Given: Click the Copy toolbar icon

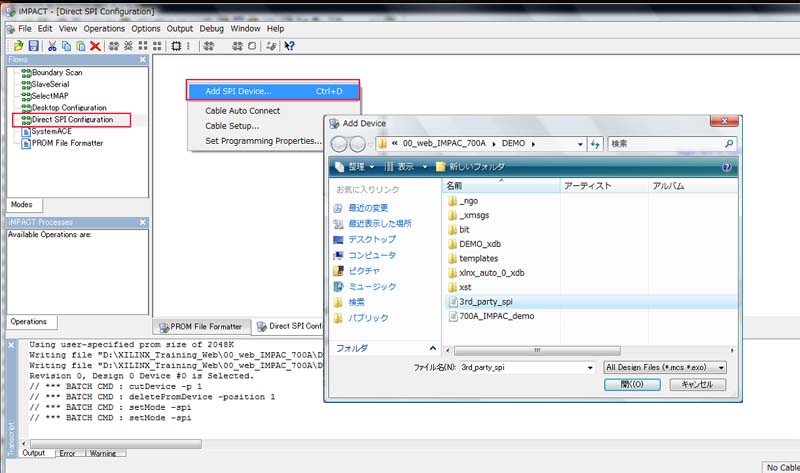Looking at the screenshot, I should click(66, 46).
